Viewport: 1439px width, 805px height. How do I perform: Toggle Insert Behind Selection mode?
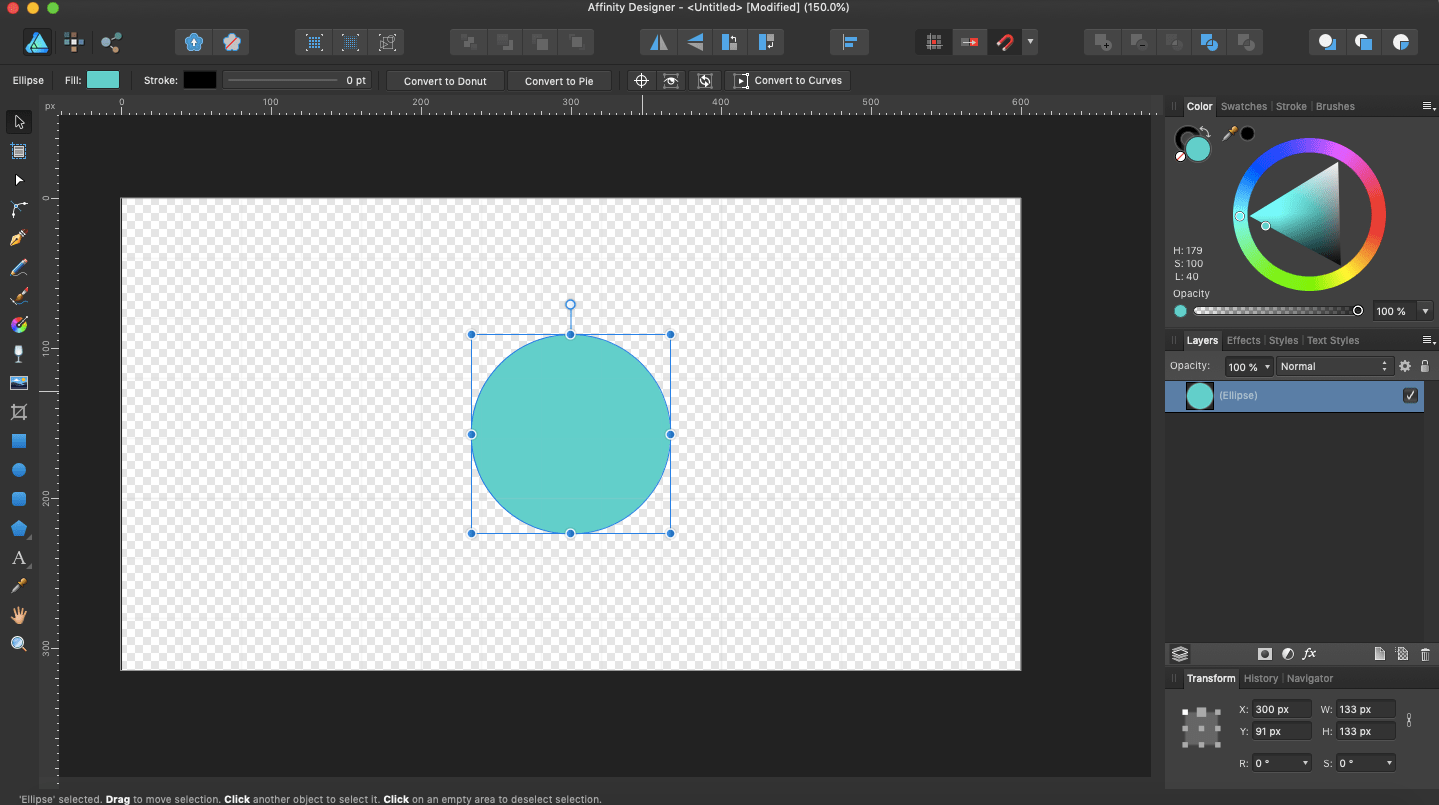pyautogui.click(x=1327, y=42)
